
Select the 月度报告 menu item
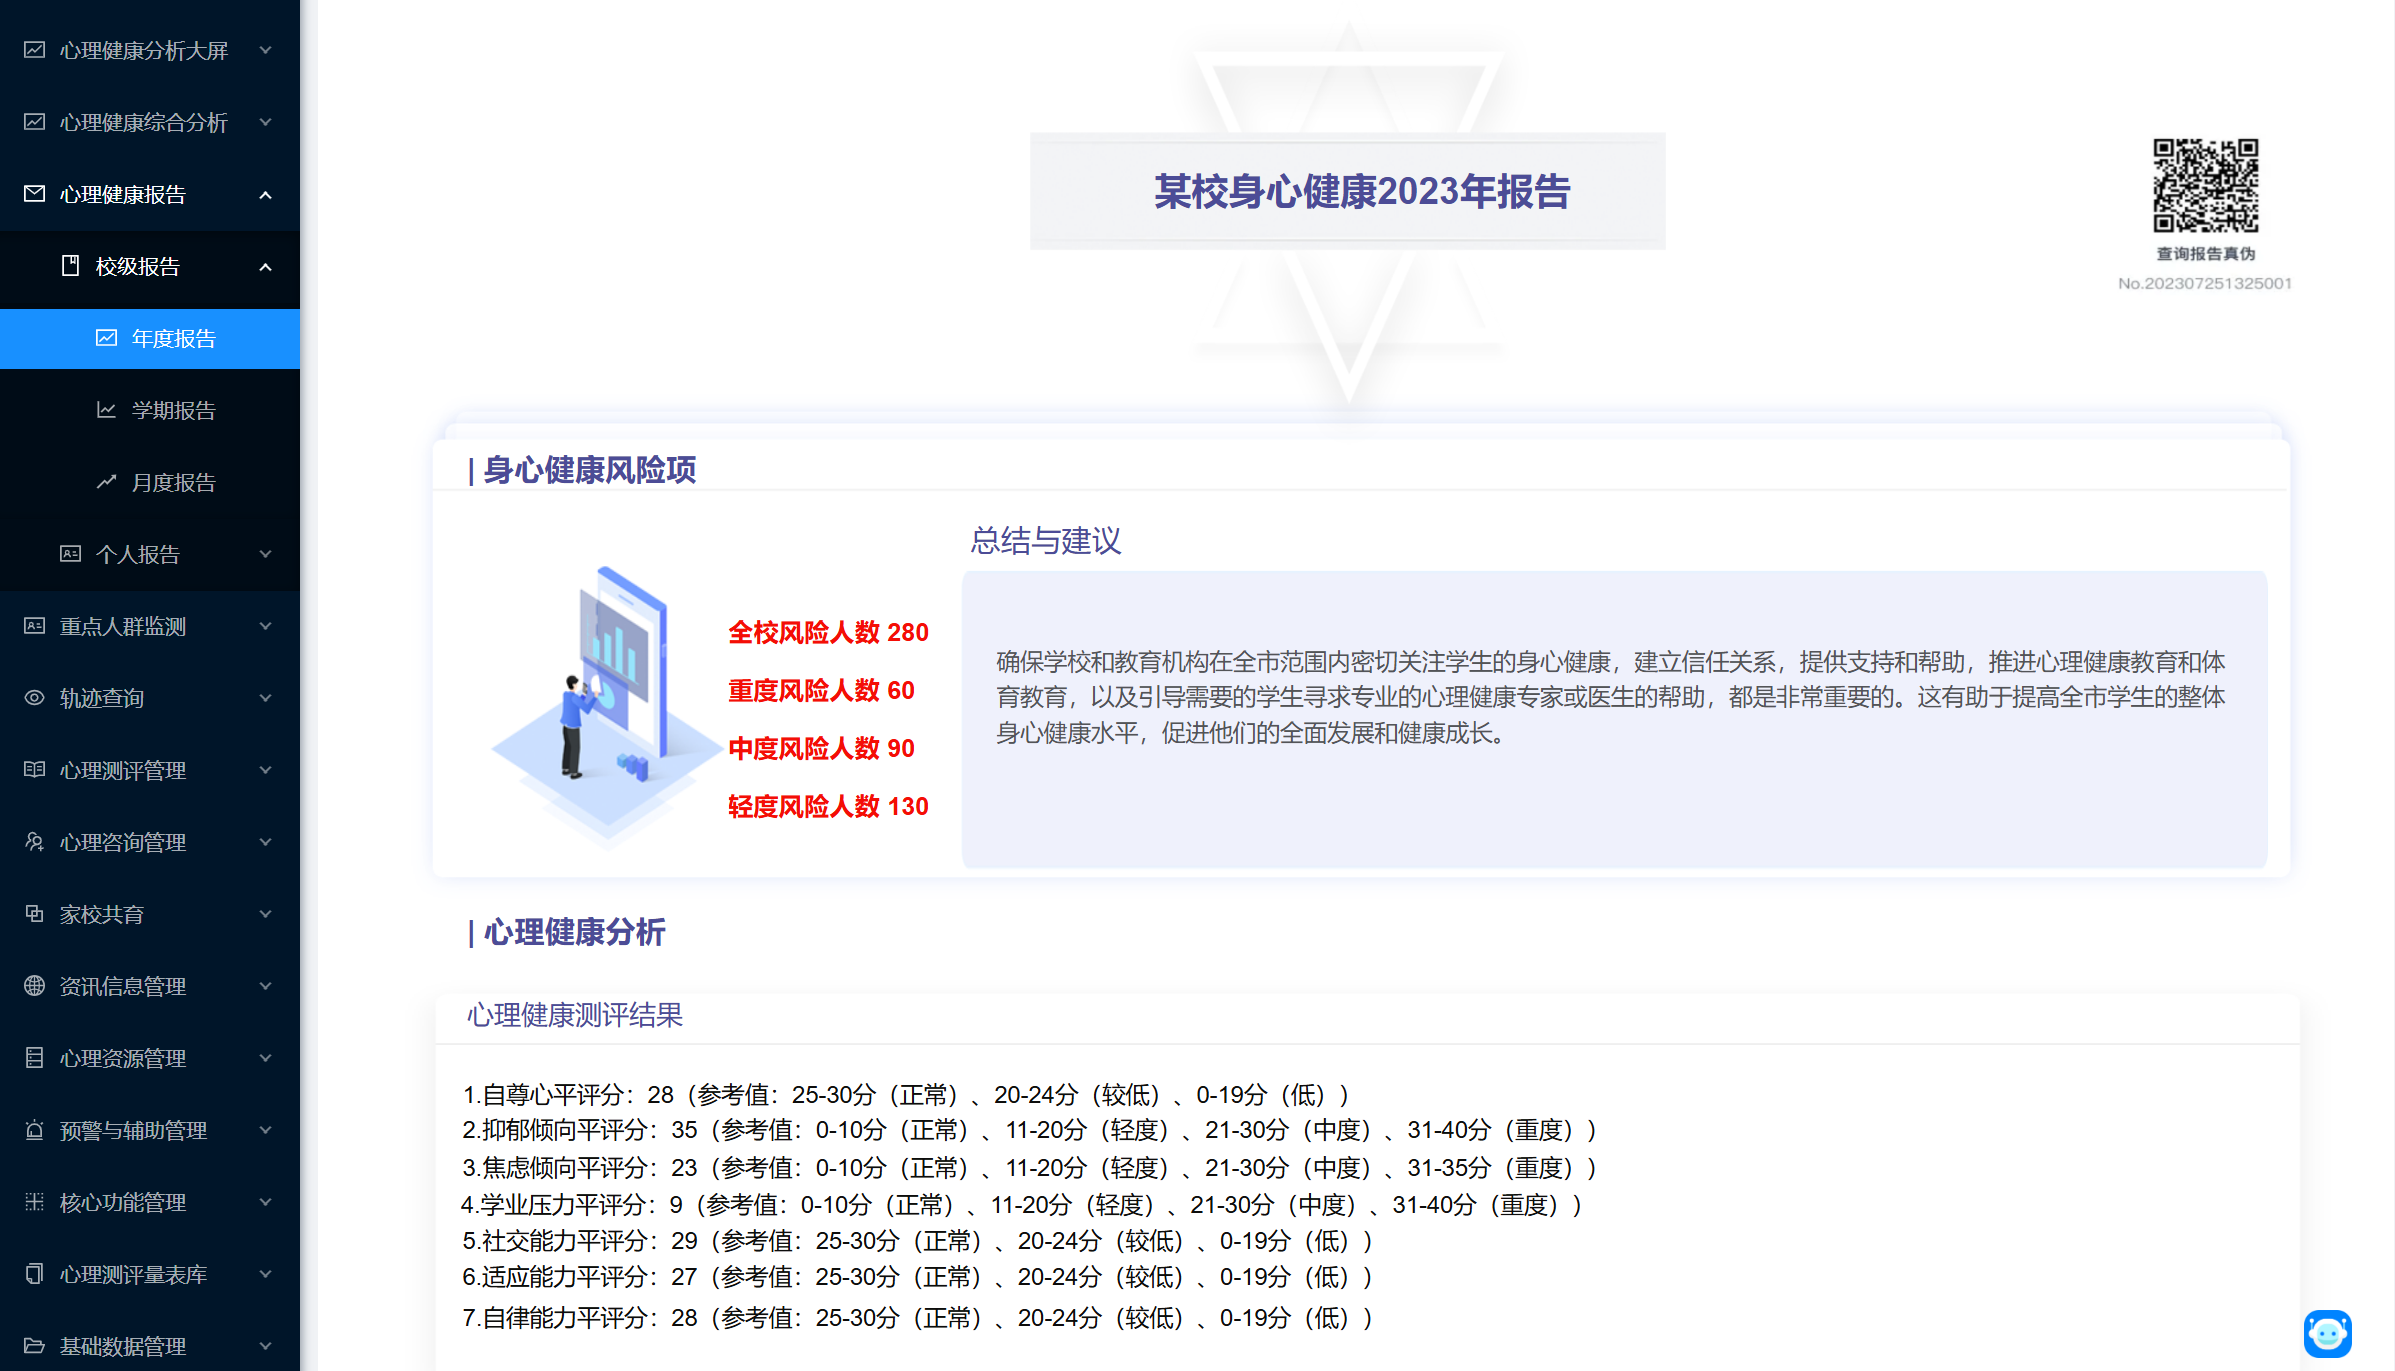pyautogui.click(x=173, y=482)
